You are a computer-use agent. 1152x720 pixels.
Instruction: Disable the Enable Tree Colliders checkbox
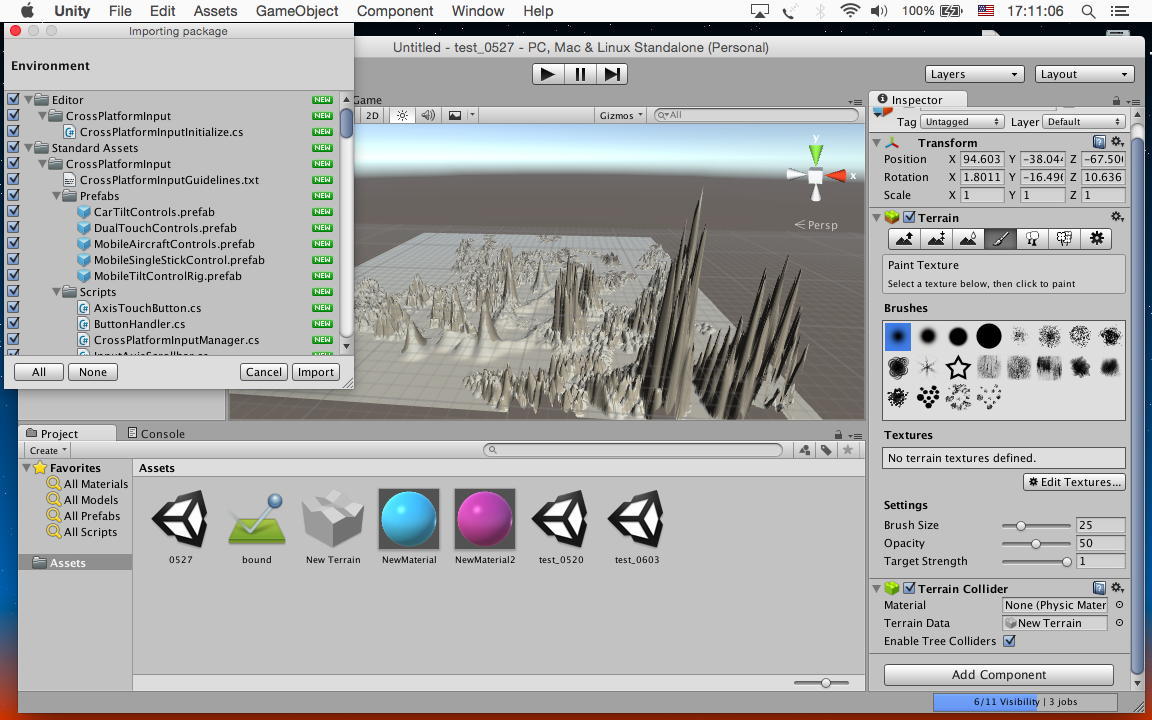pyautogui.click(x=1009, y=641)
